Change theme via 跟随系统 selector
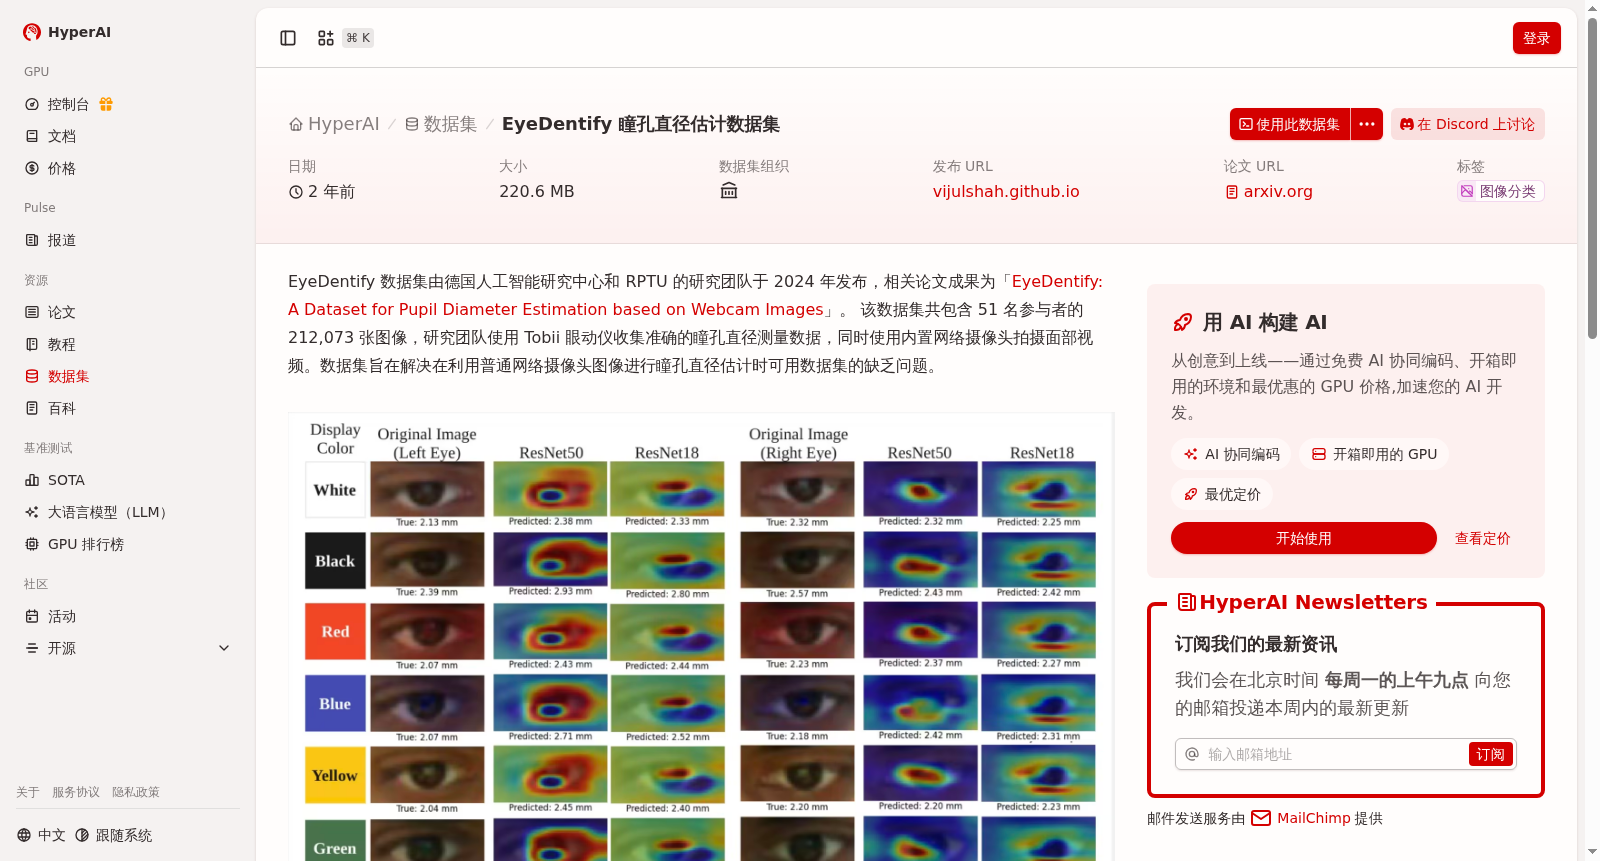This screenshot has width=1600, height=861. [114, 835]
